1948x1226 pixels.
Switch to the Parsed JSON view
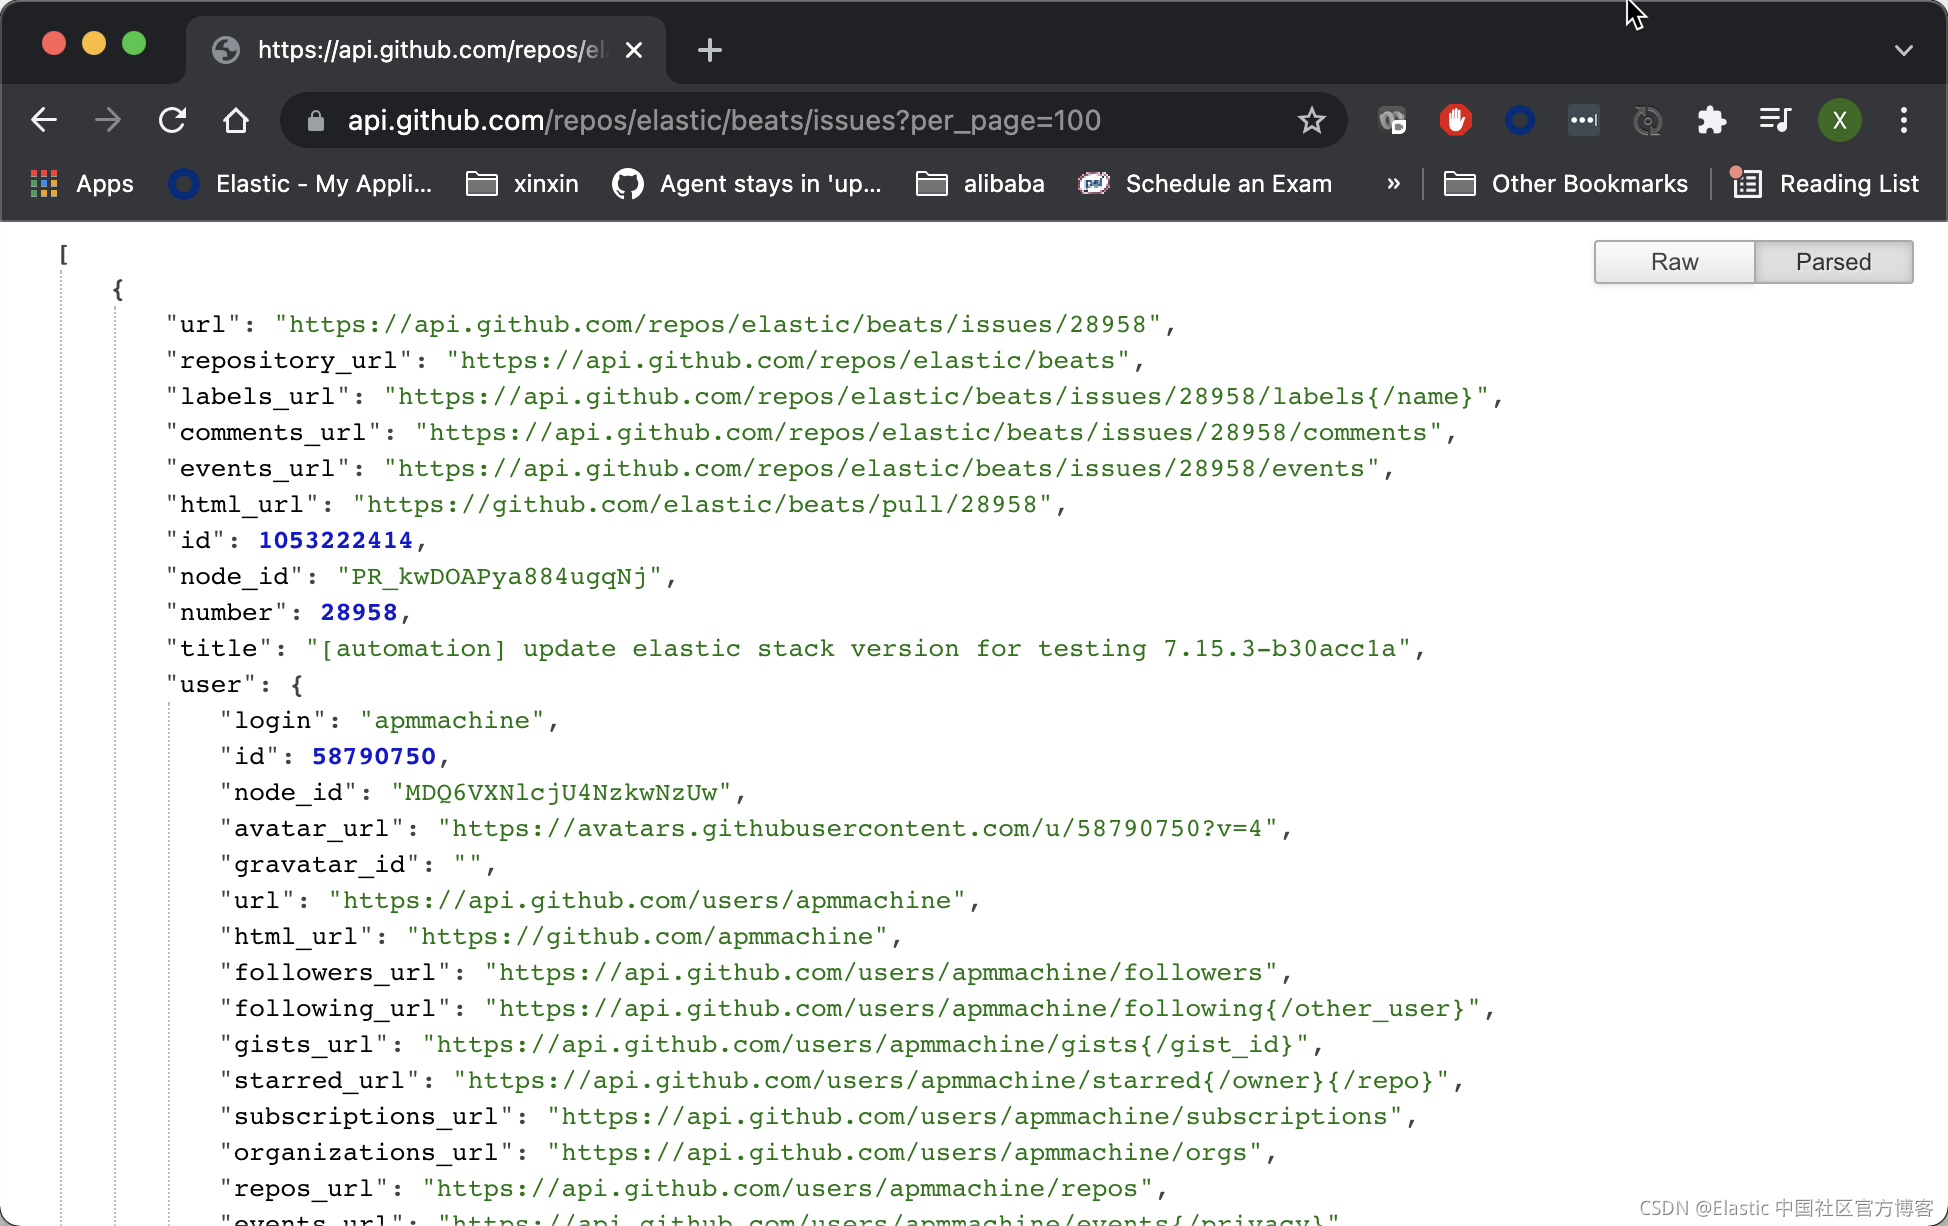1833,261
